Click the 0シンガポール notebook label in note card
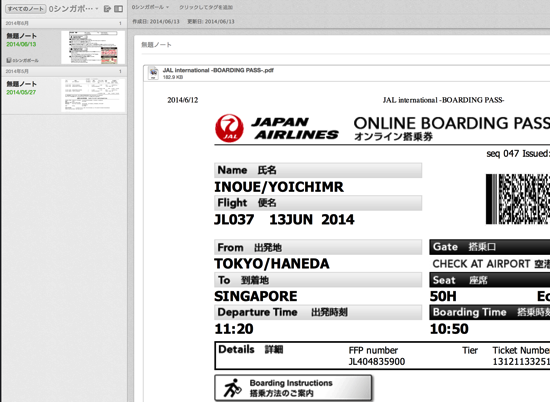 22,60
